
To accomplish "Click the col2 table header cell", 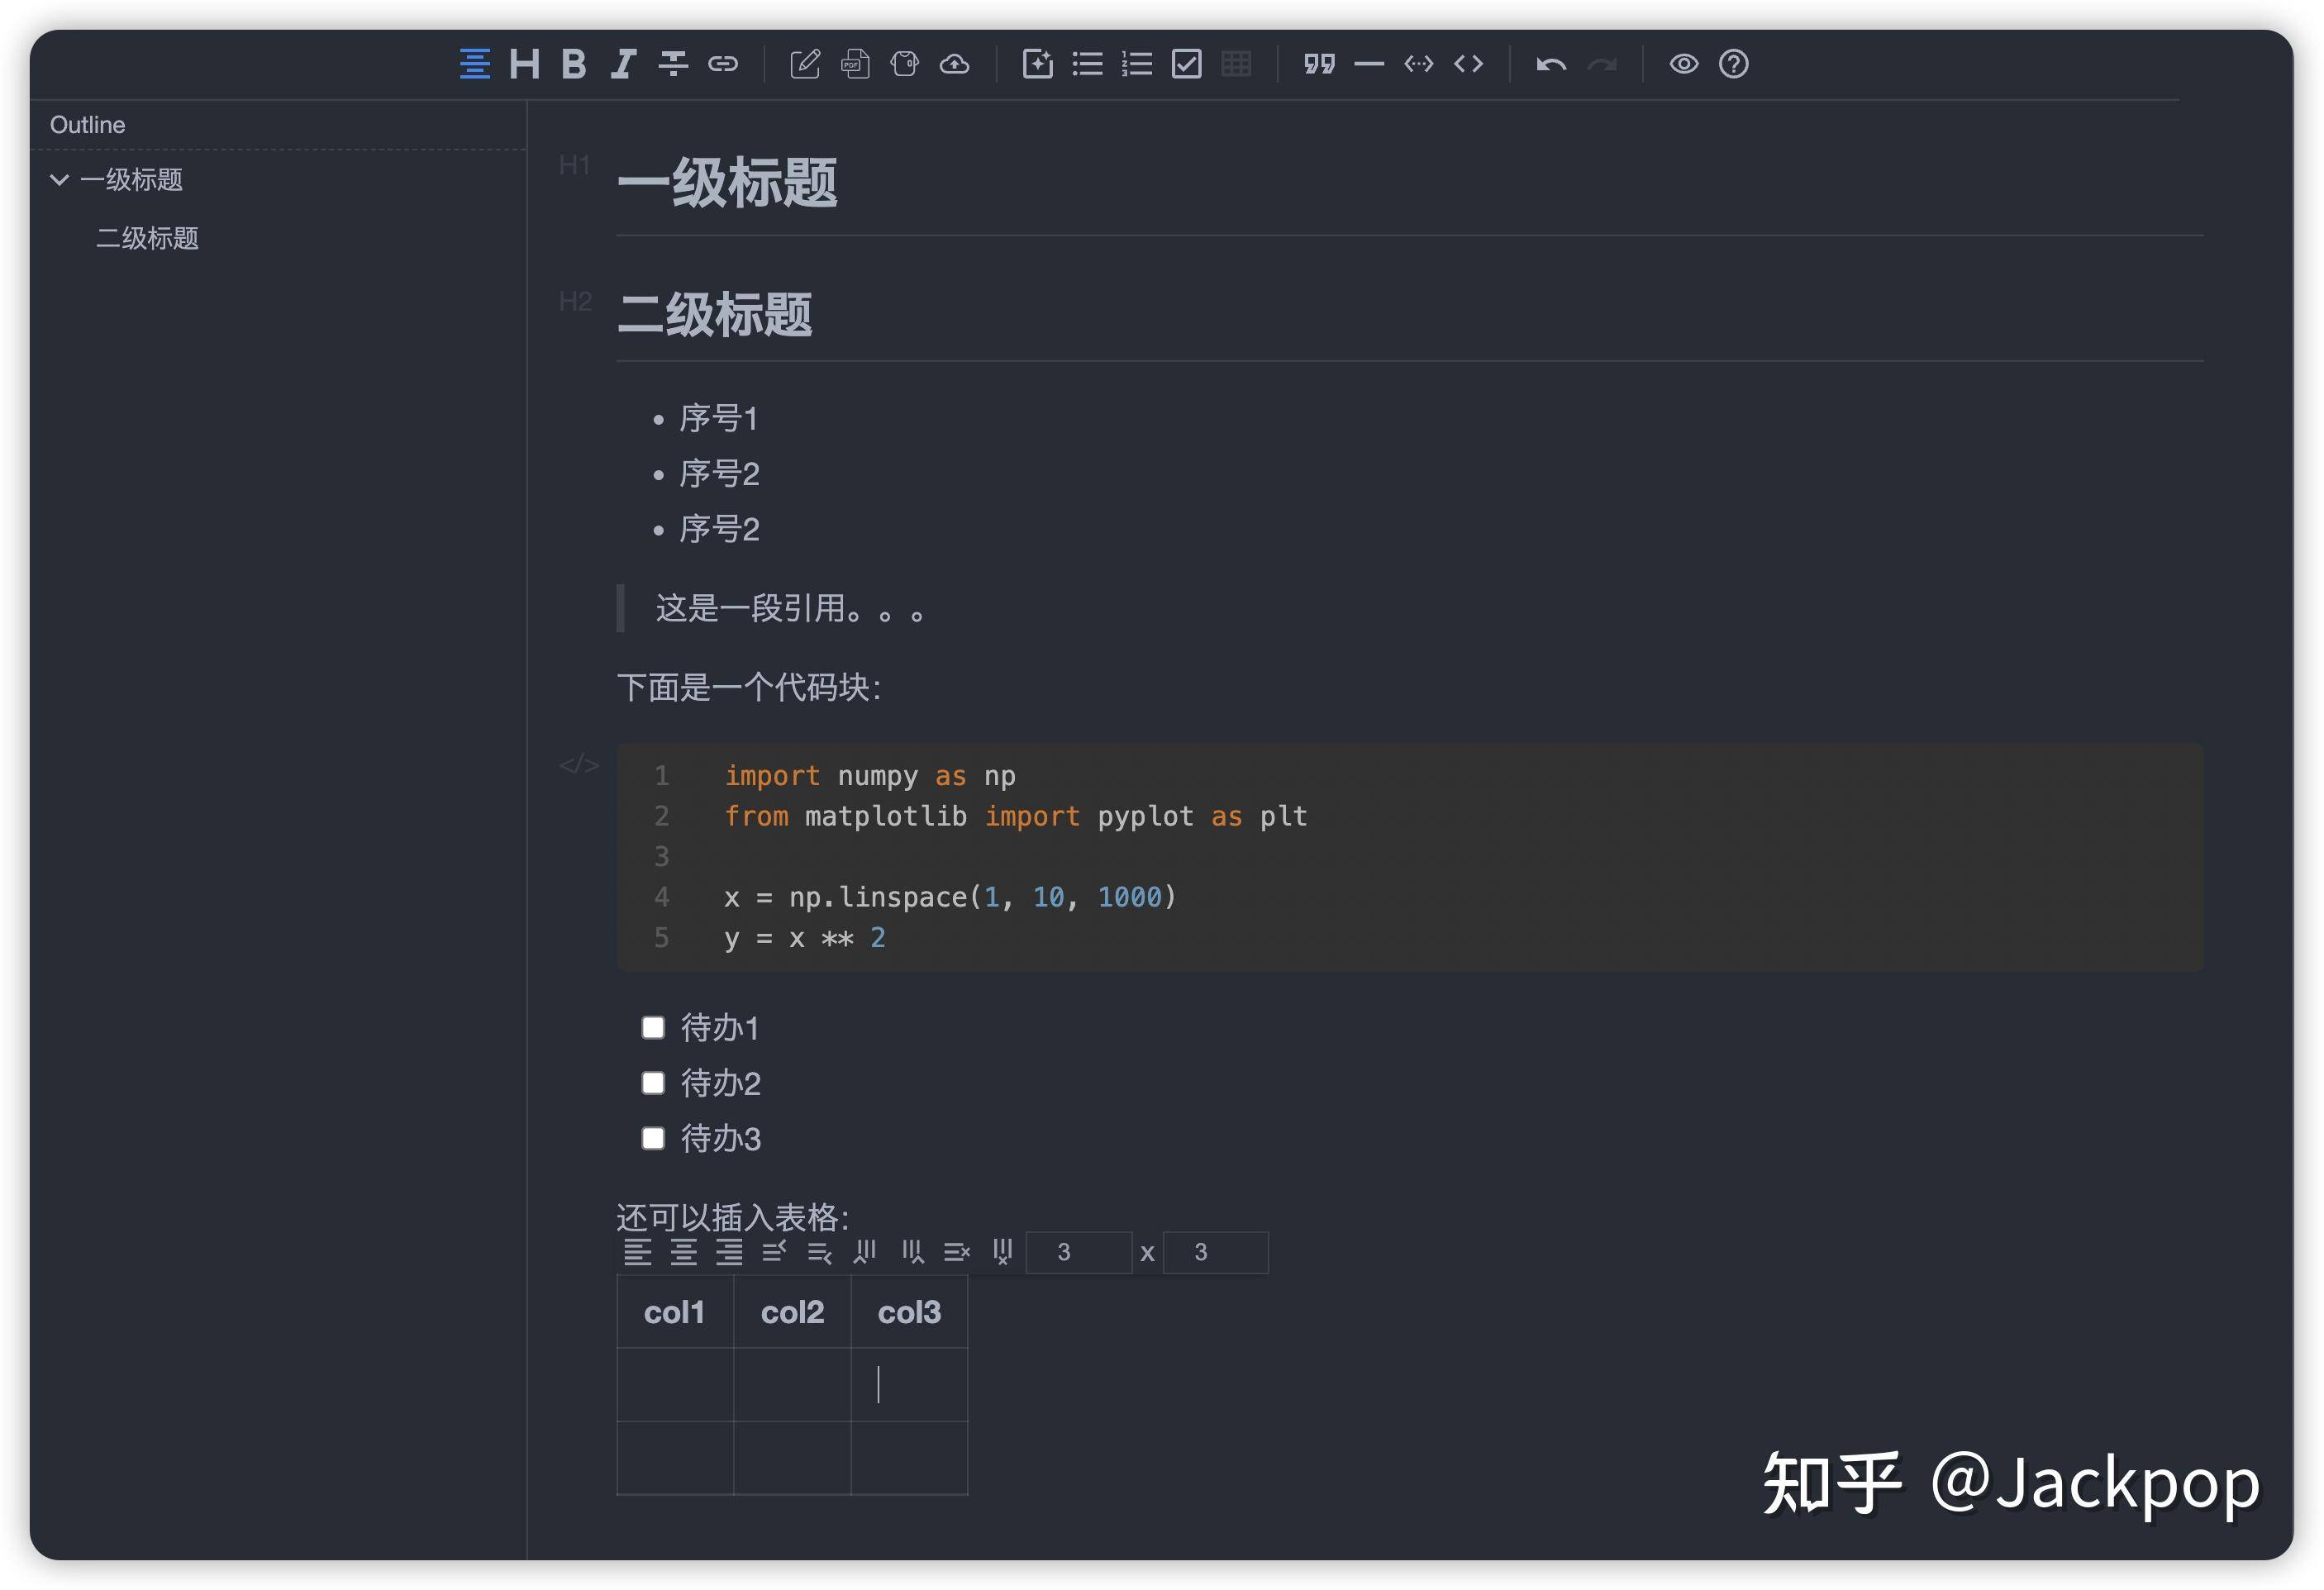I will pyautogui.click(x=792, y=1312).
